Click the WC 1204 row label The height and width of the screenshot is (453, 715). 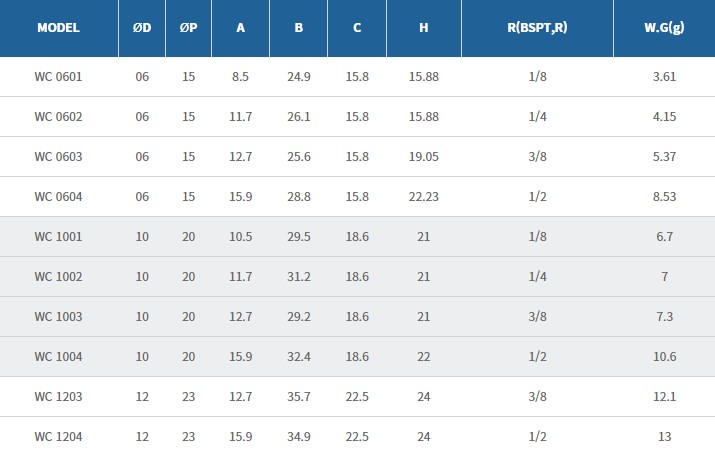click(x=58, y=436)
